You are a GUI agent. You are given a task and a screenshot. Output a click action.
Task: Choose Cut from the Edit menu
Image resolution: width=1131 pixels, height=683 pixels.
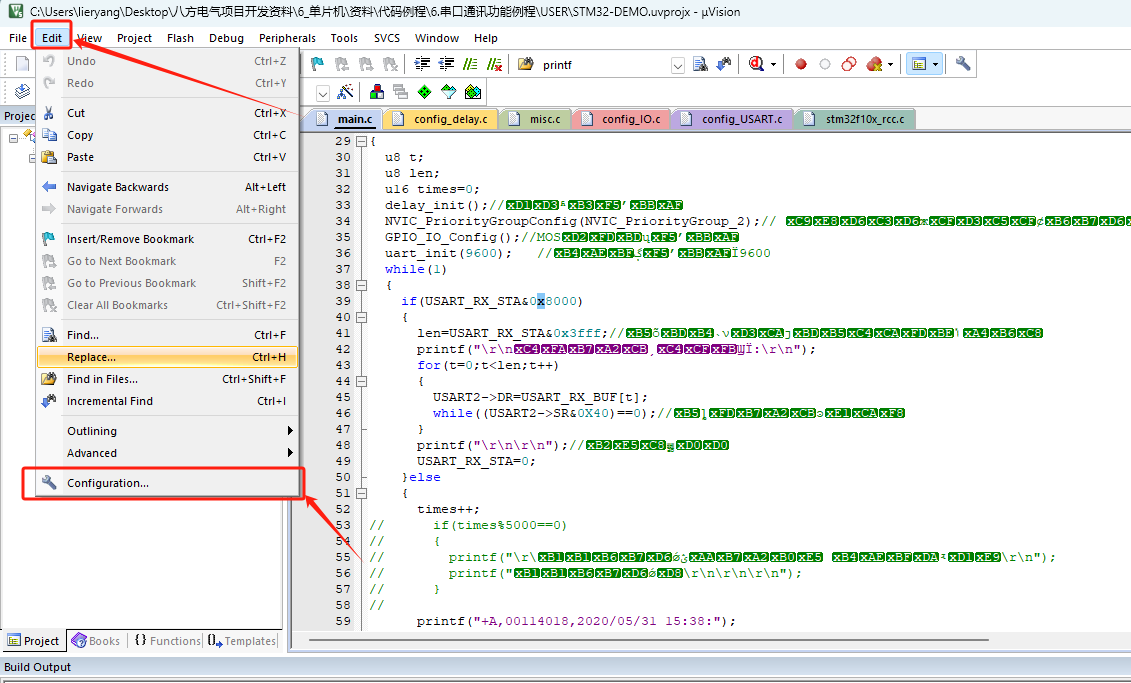[x=167, y=113]
